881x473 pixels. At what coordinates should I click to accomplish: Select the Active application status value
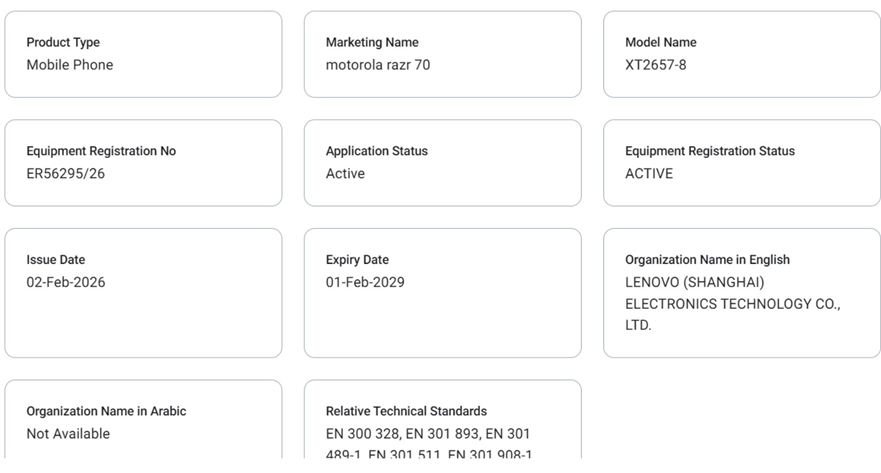coord(346,174)
